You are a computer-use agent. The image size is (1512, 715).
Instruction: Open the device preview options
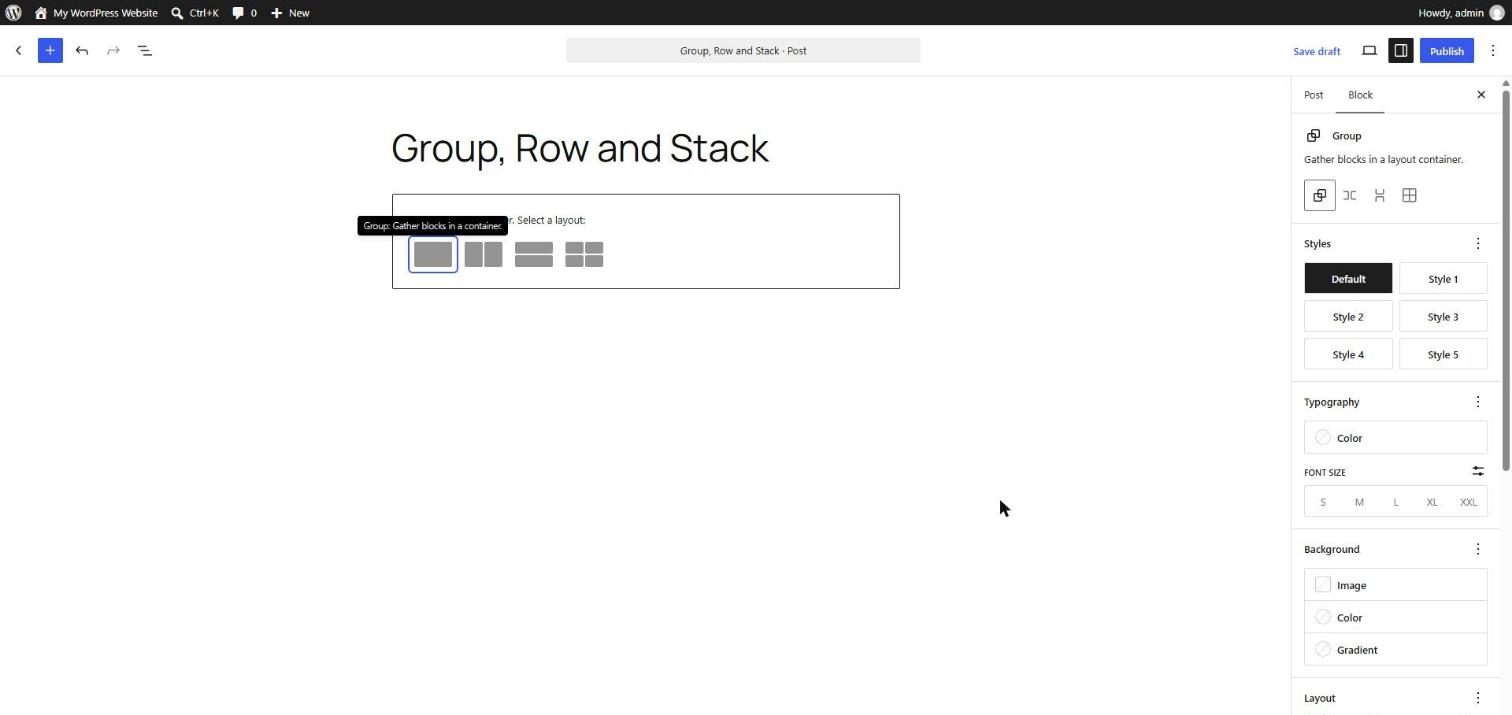tap(1369, 51)
